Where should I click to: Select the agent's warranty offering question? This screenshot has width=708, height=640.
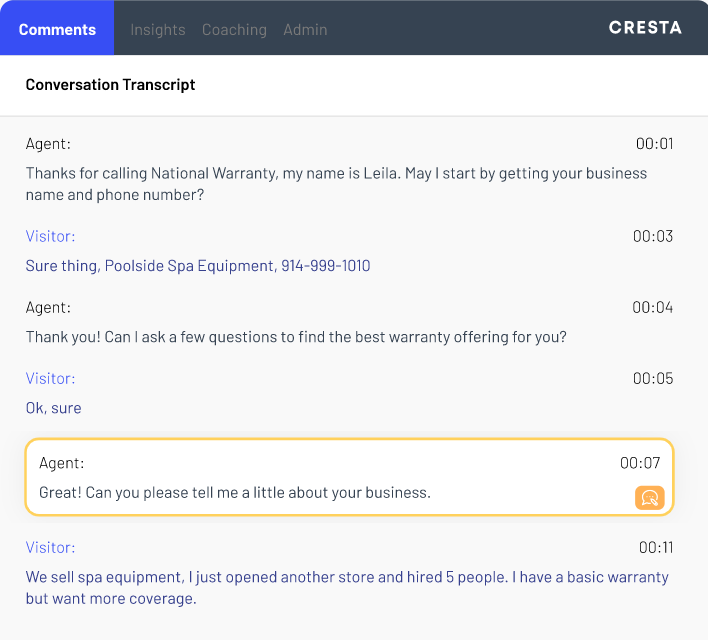(x=296, y=337)
